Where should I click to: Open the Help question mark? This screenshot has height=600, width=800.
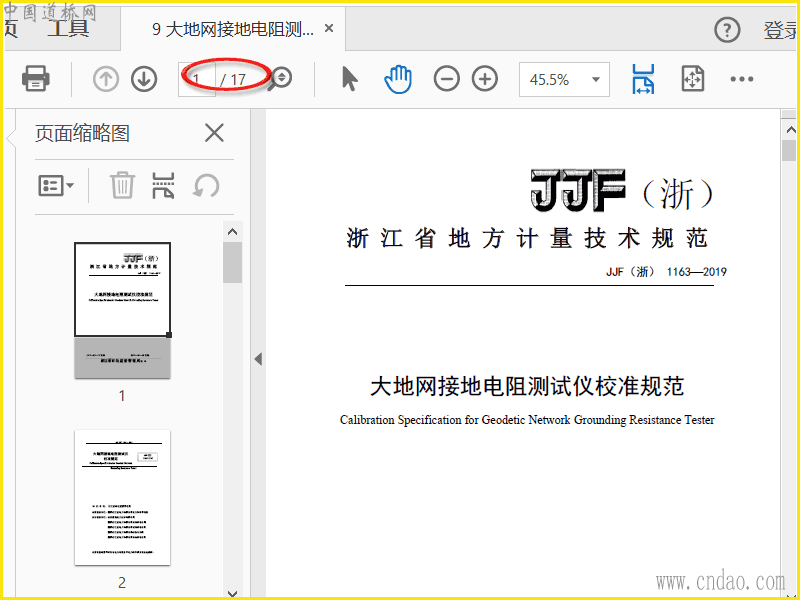pyautogui.click(x=727, y=31)
